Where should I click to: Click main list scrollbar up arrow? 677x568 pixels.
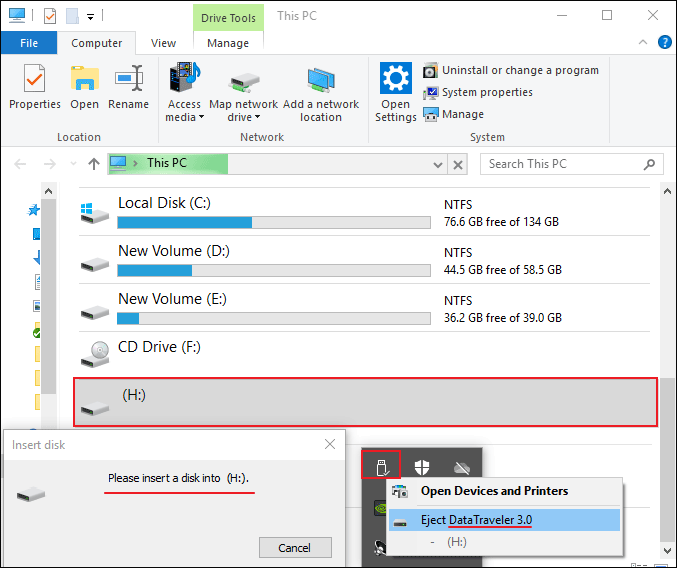pyautogui.click(x=667, y=191)
